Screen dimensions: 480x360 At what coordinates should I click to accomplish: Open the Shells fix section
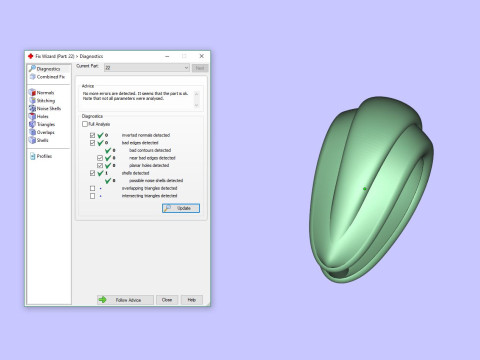click(39, 140)
